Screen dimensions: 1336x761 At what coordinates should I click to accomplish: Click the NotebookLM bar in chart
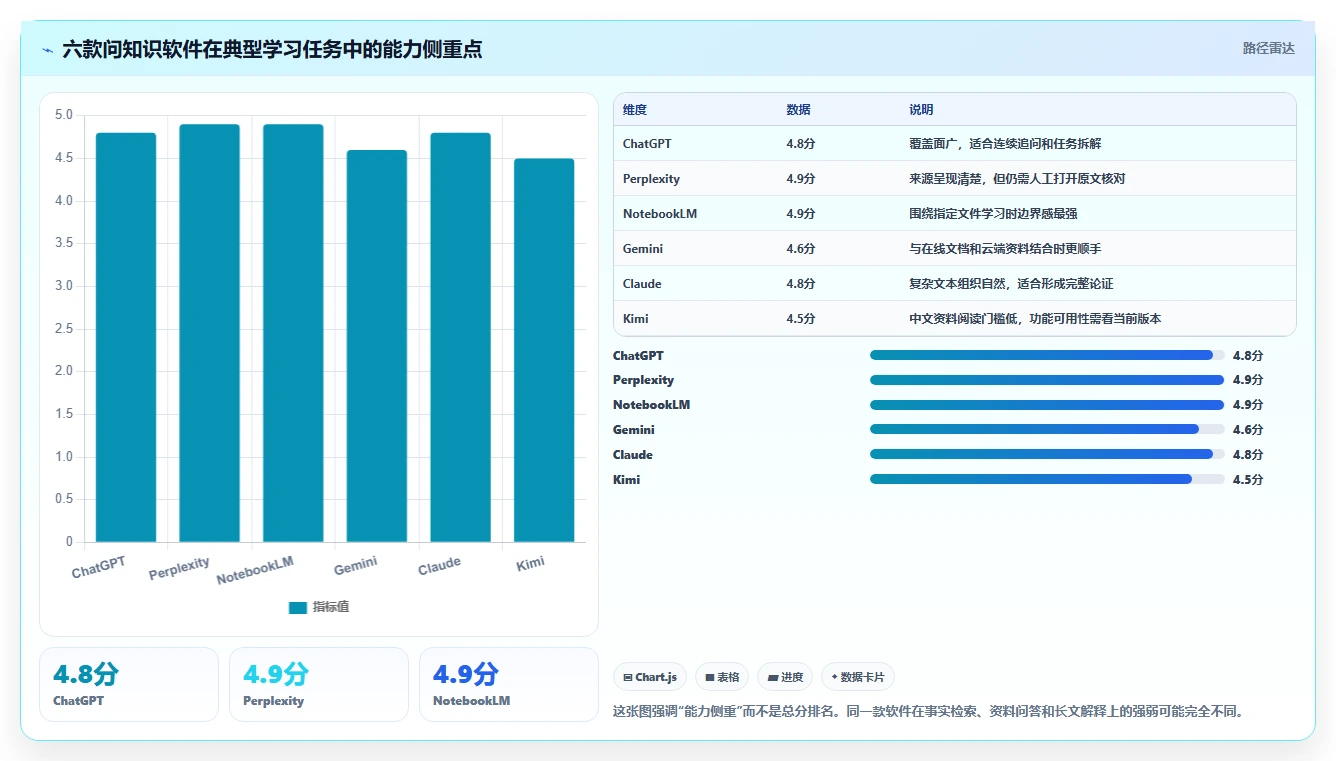pyautogui.click(x=293, y=333)
